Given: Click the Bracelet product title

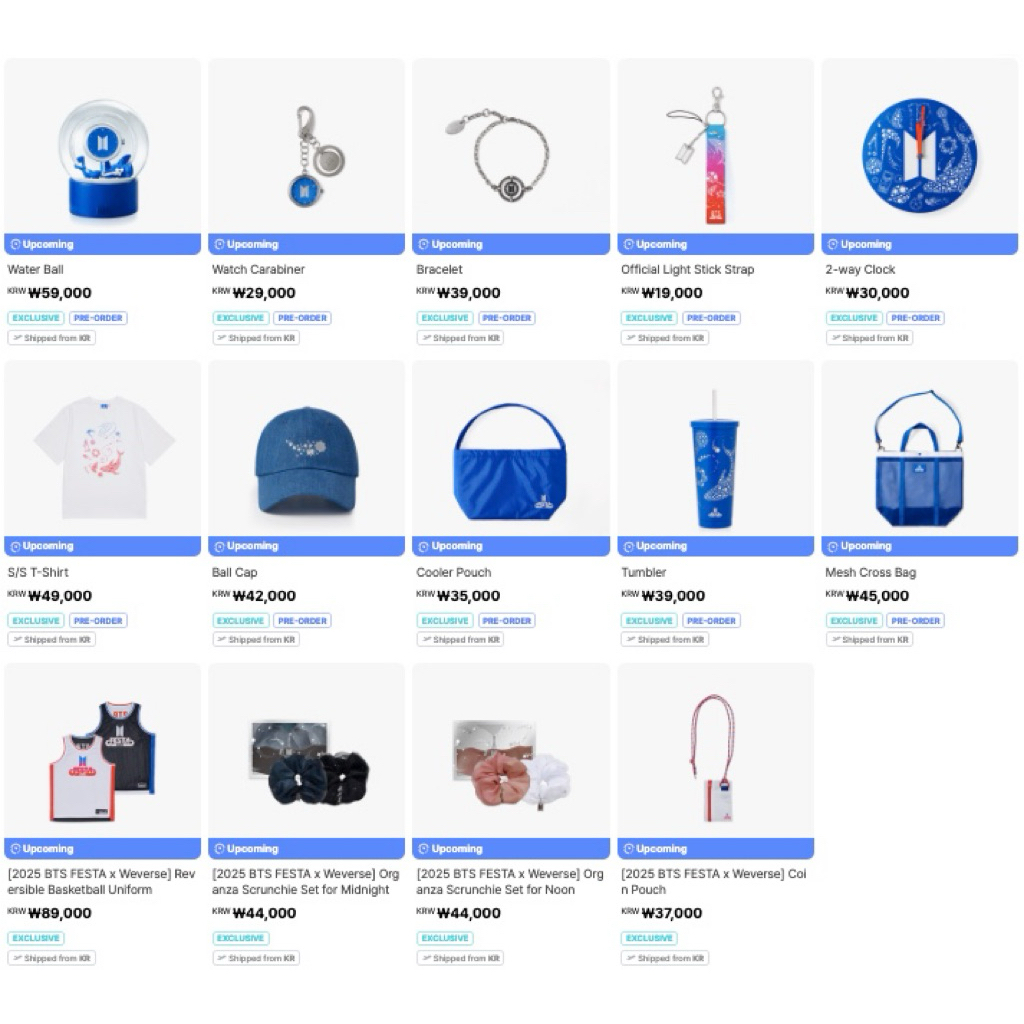Looking at the screenshot, I should pos(439,269).
